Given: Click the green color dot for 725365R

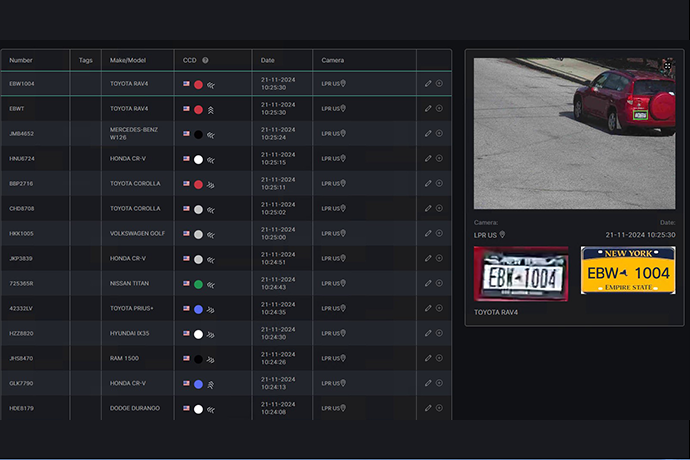Looking at the screenshot, I should (x=198, y=284).
